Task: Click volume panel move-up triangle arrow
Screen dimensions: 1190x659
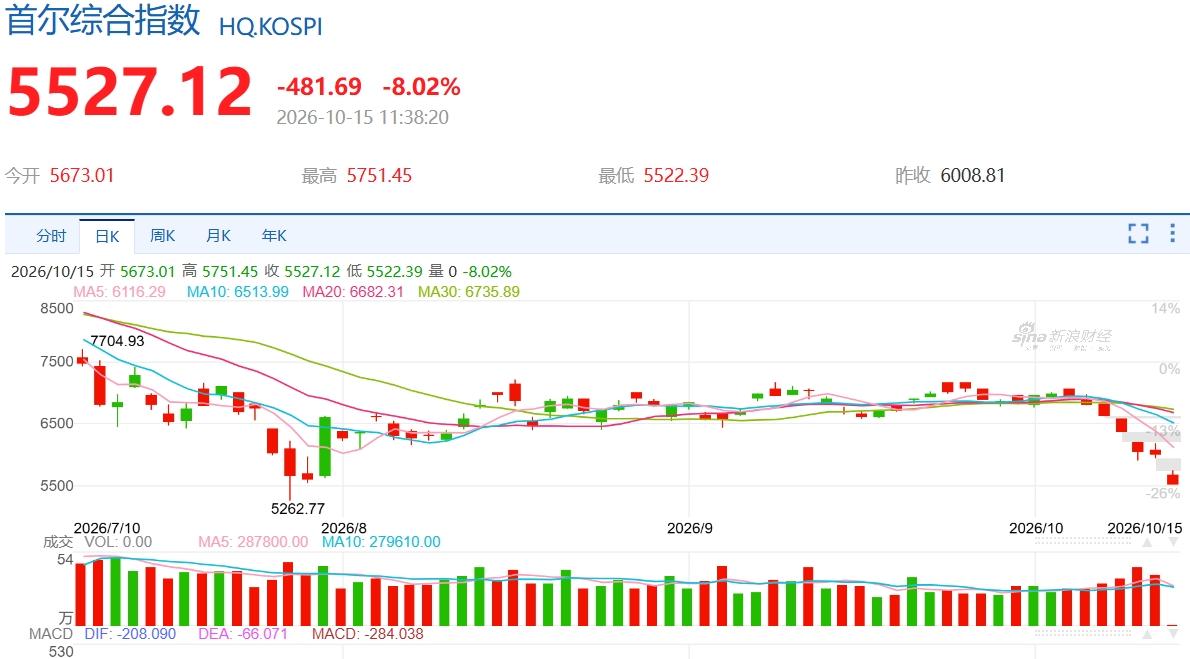Action: (x=1147, y=542)
